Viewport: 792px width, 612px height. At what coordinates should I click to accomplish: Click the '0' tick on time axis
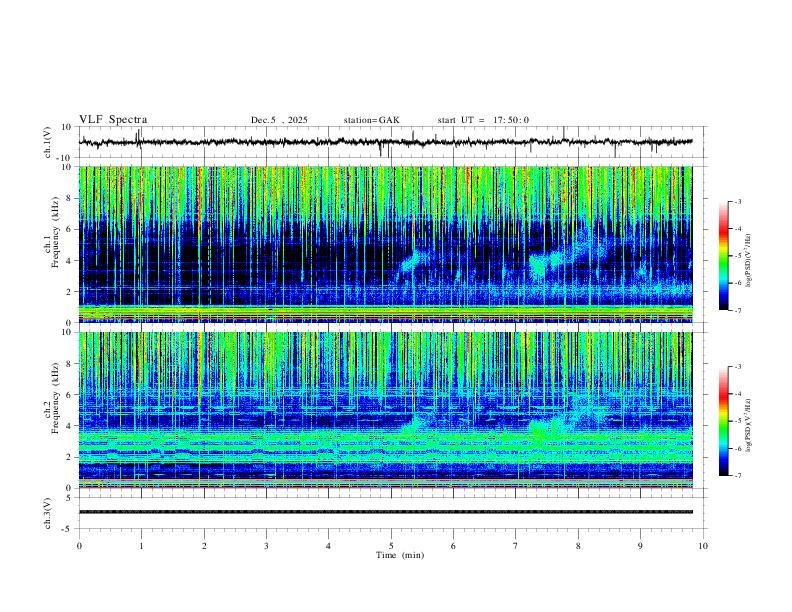[x=79, y=546]
